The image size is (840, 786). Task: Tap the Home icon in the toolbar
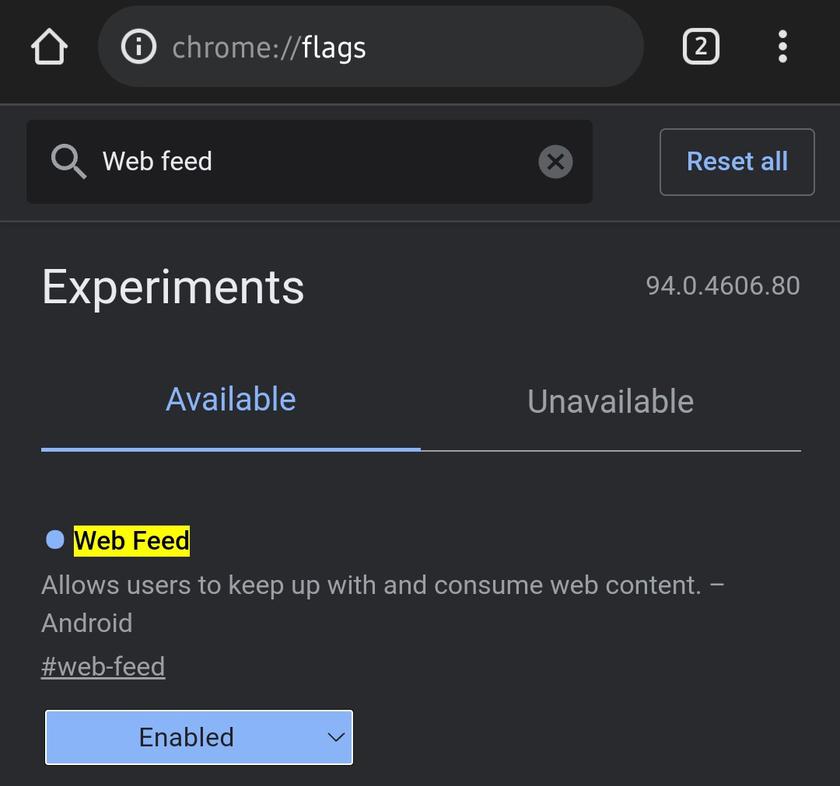pos(49,47)
